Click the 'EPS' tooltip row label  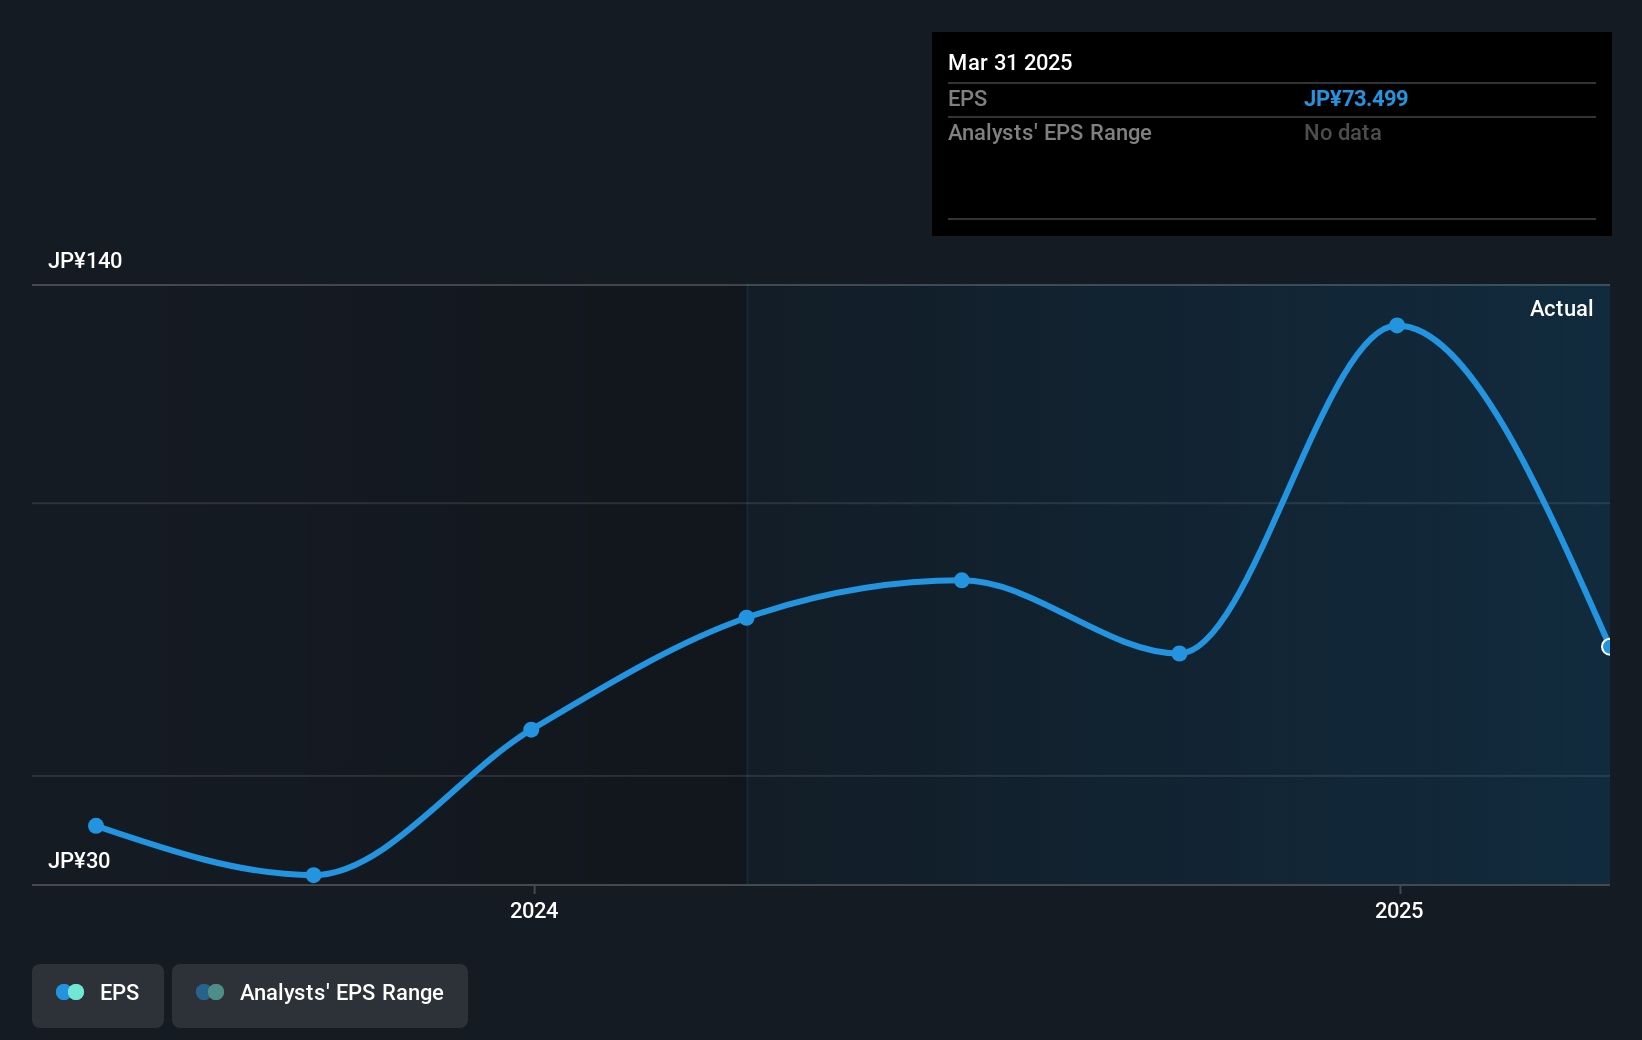(x=967, y=98)
